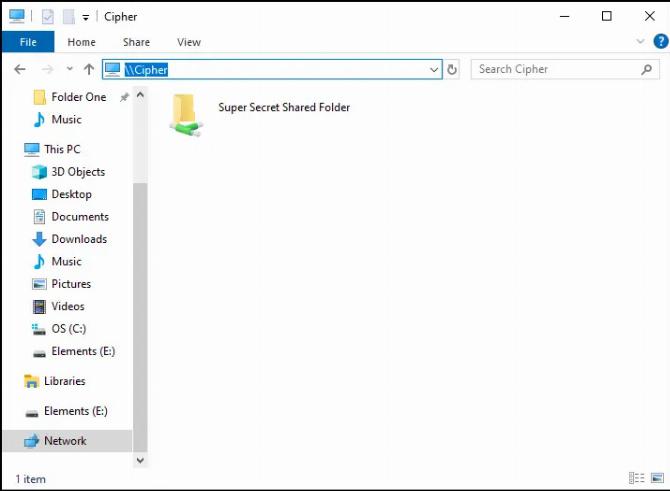The width and height of the screenshot is (670, 491).
Task: Minimize the Cipher window
Action: (564, 16)
